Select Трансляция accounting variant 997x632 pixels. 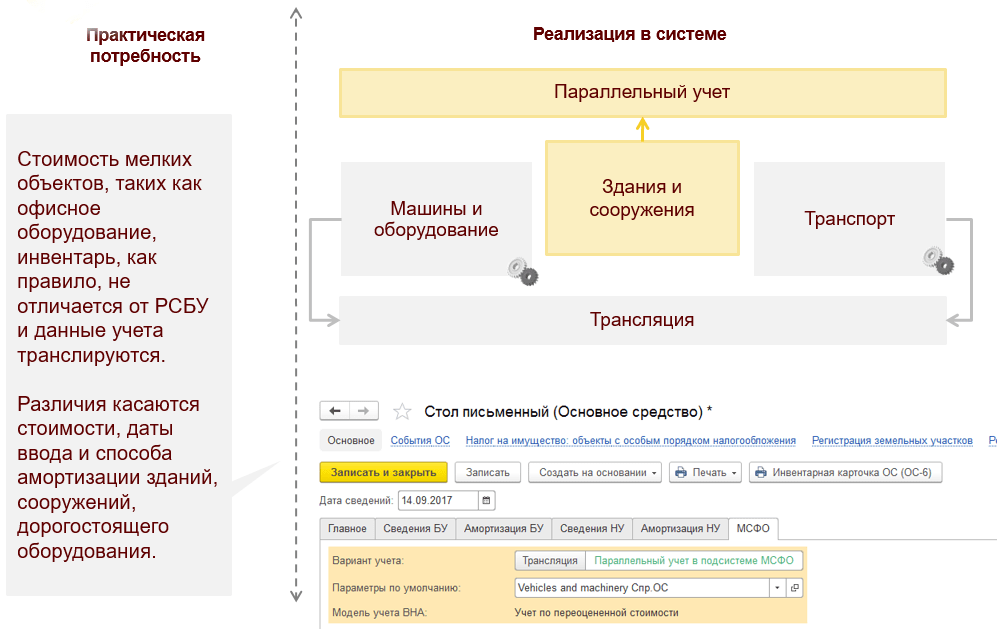(549, 561)
